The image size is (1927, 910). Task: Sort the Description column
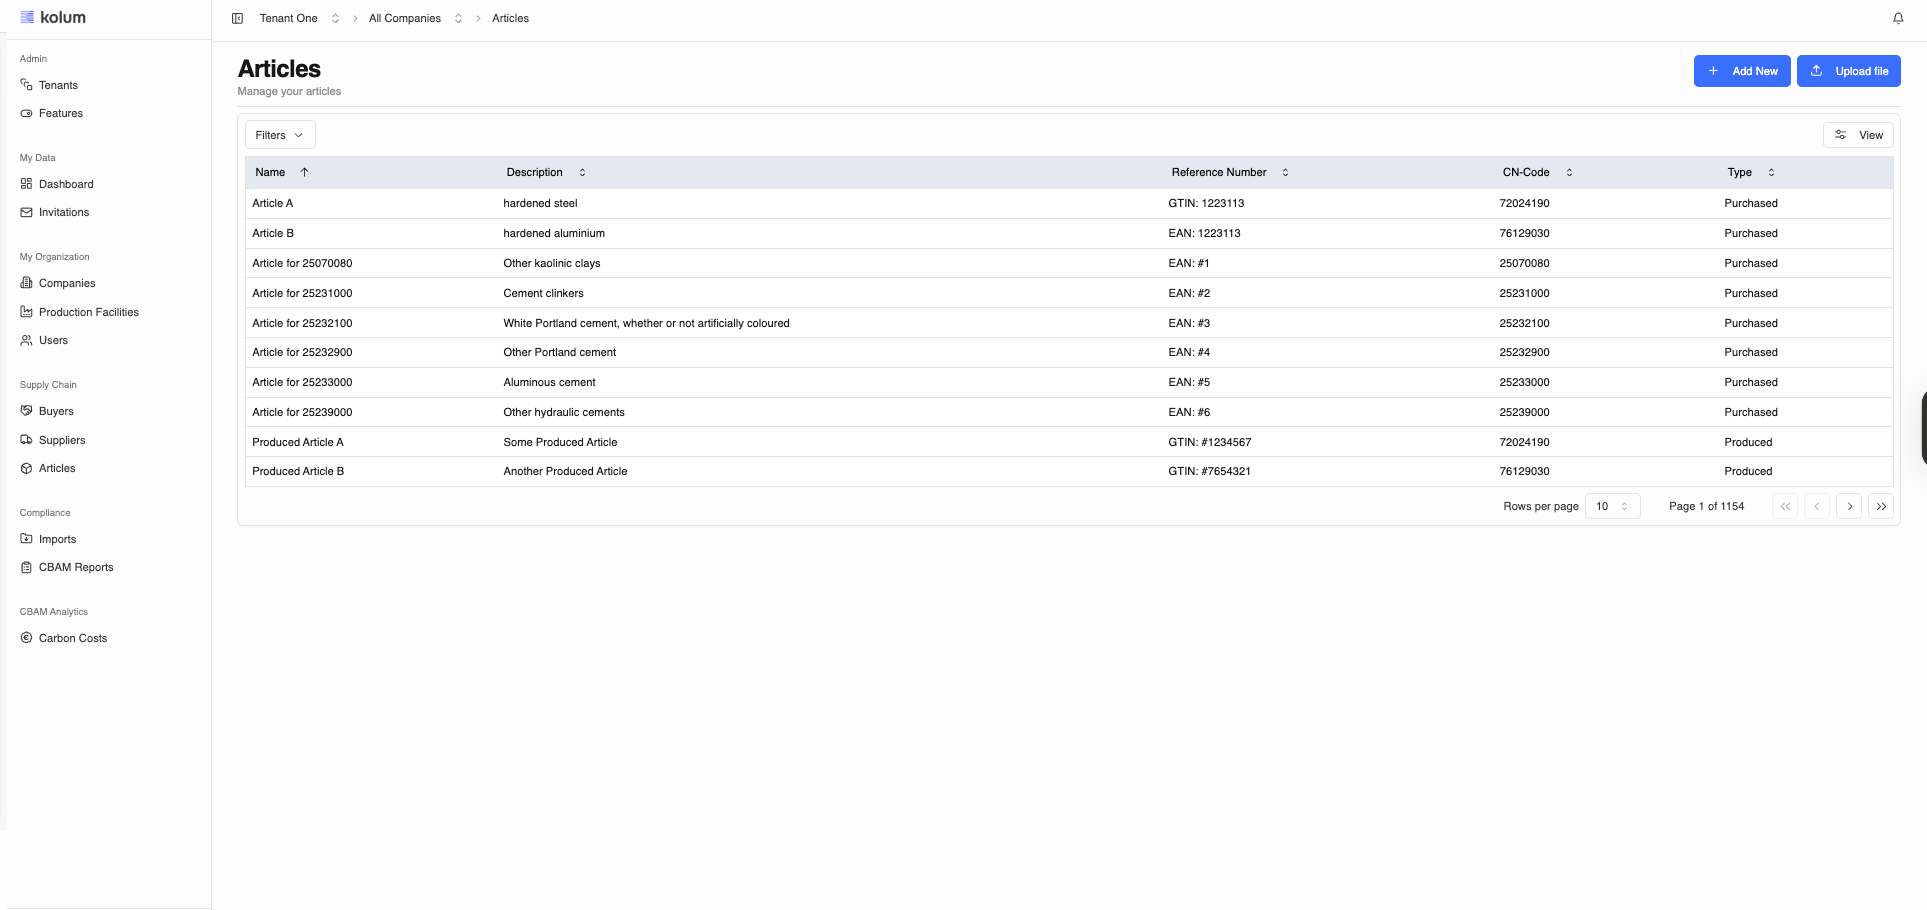[x=582, y=172]
